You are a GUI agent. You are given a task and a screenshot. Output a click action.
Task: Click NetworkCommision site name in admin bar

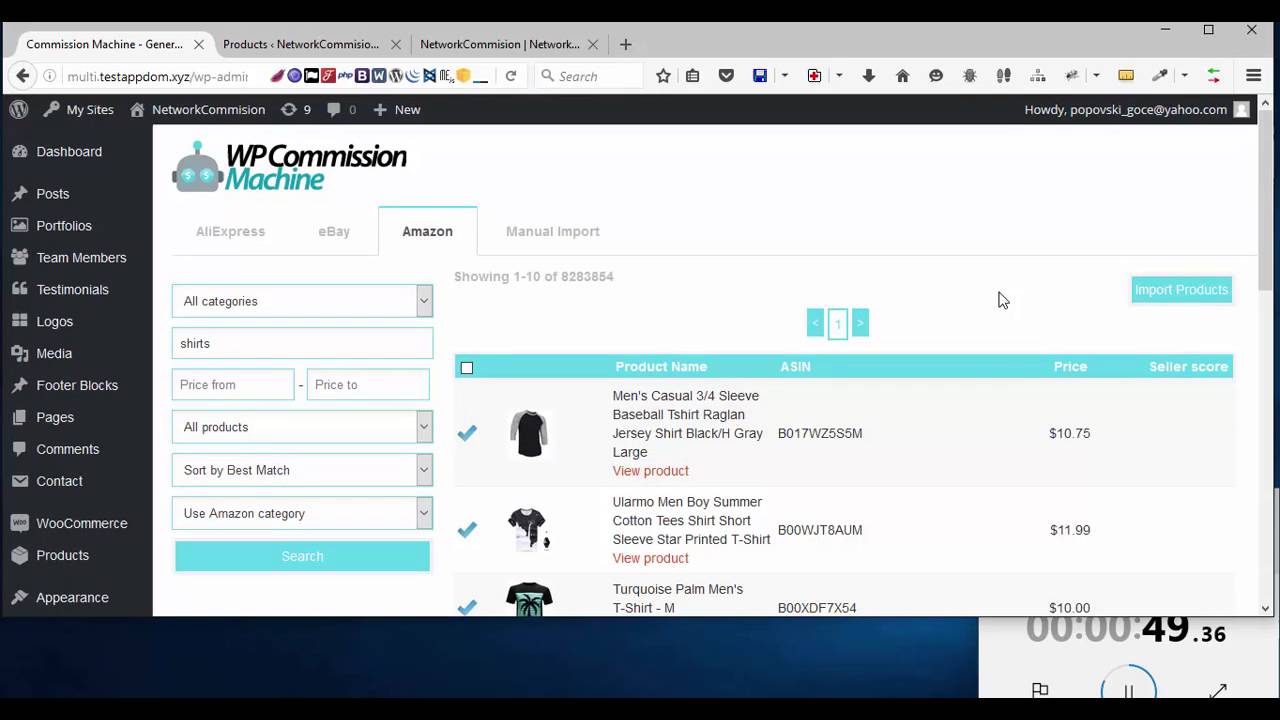click(x=198, y=109)
